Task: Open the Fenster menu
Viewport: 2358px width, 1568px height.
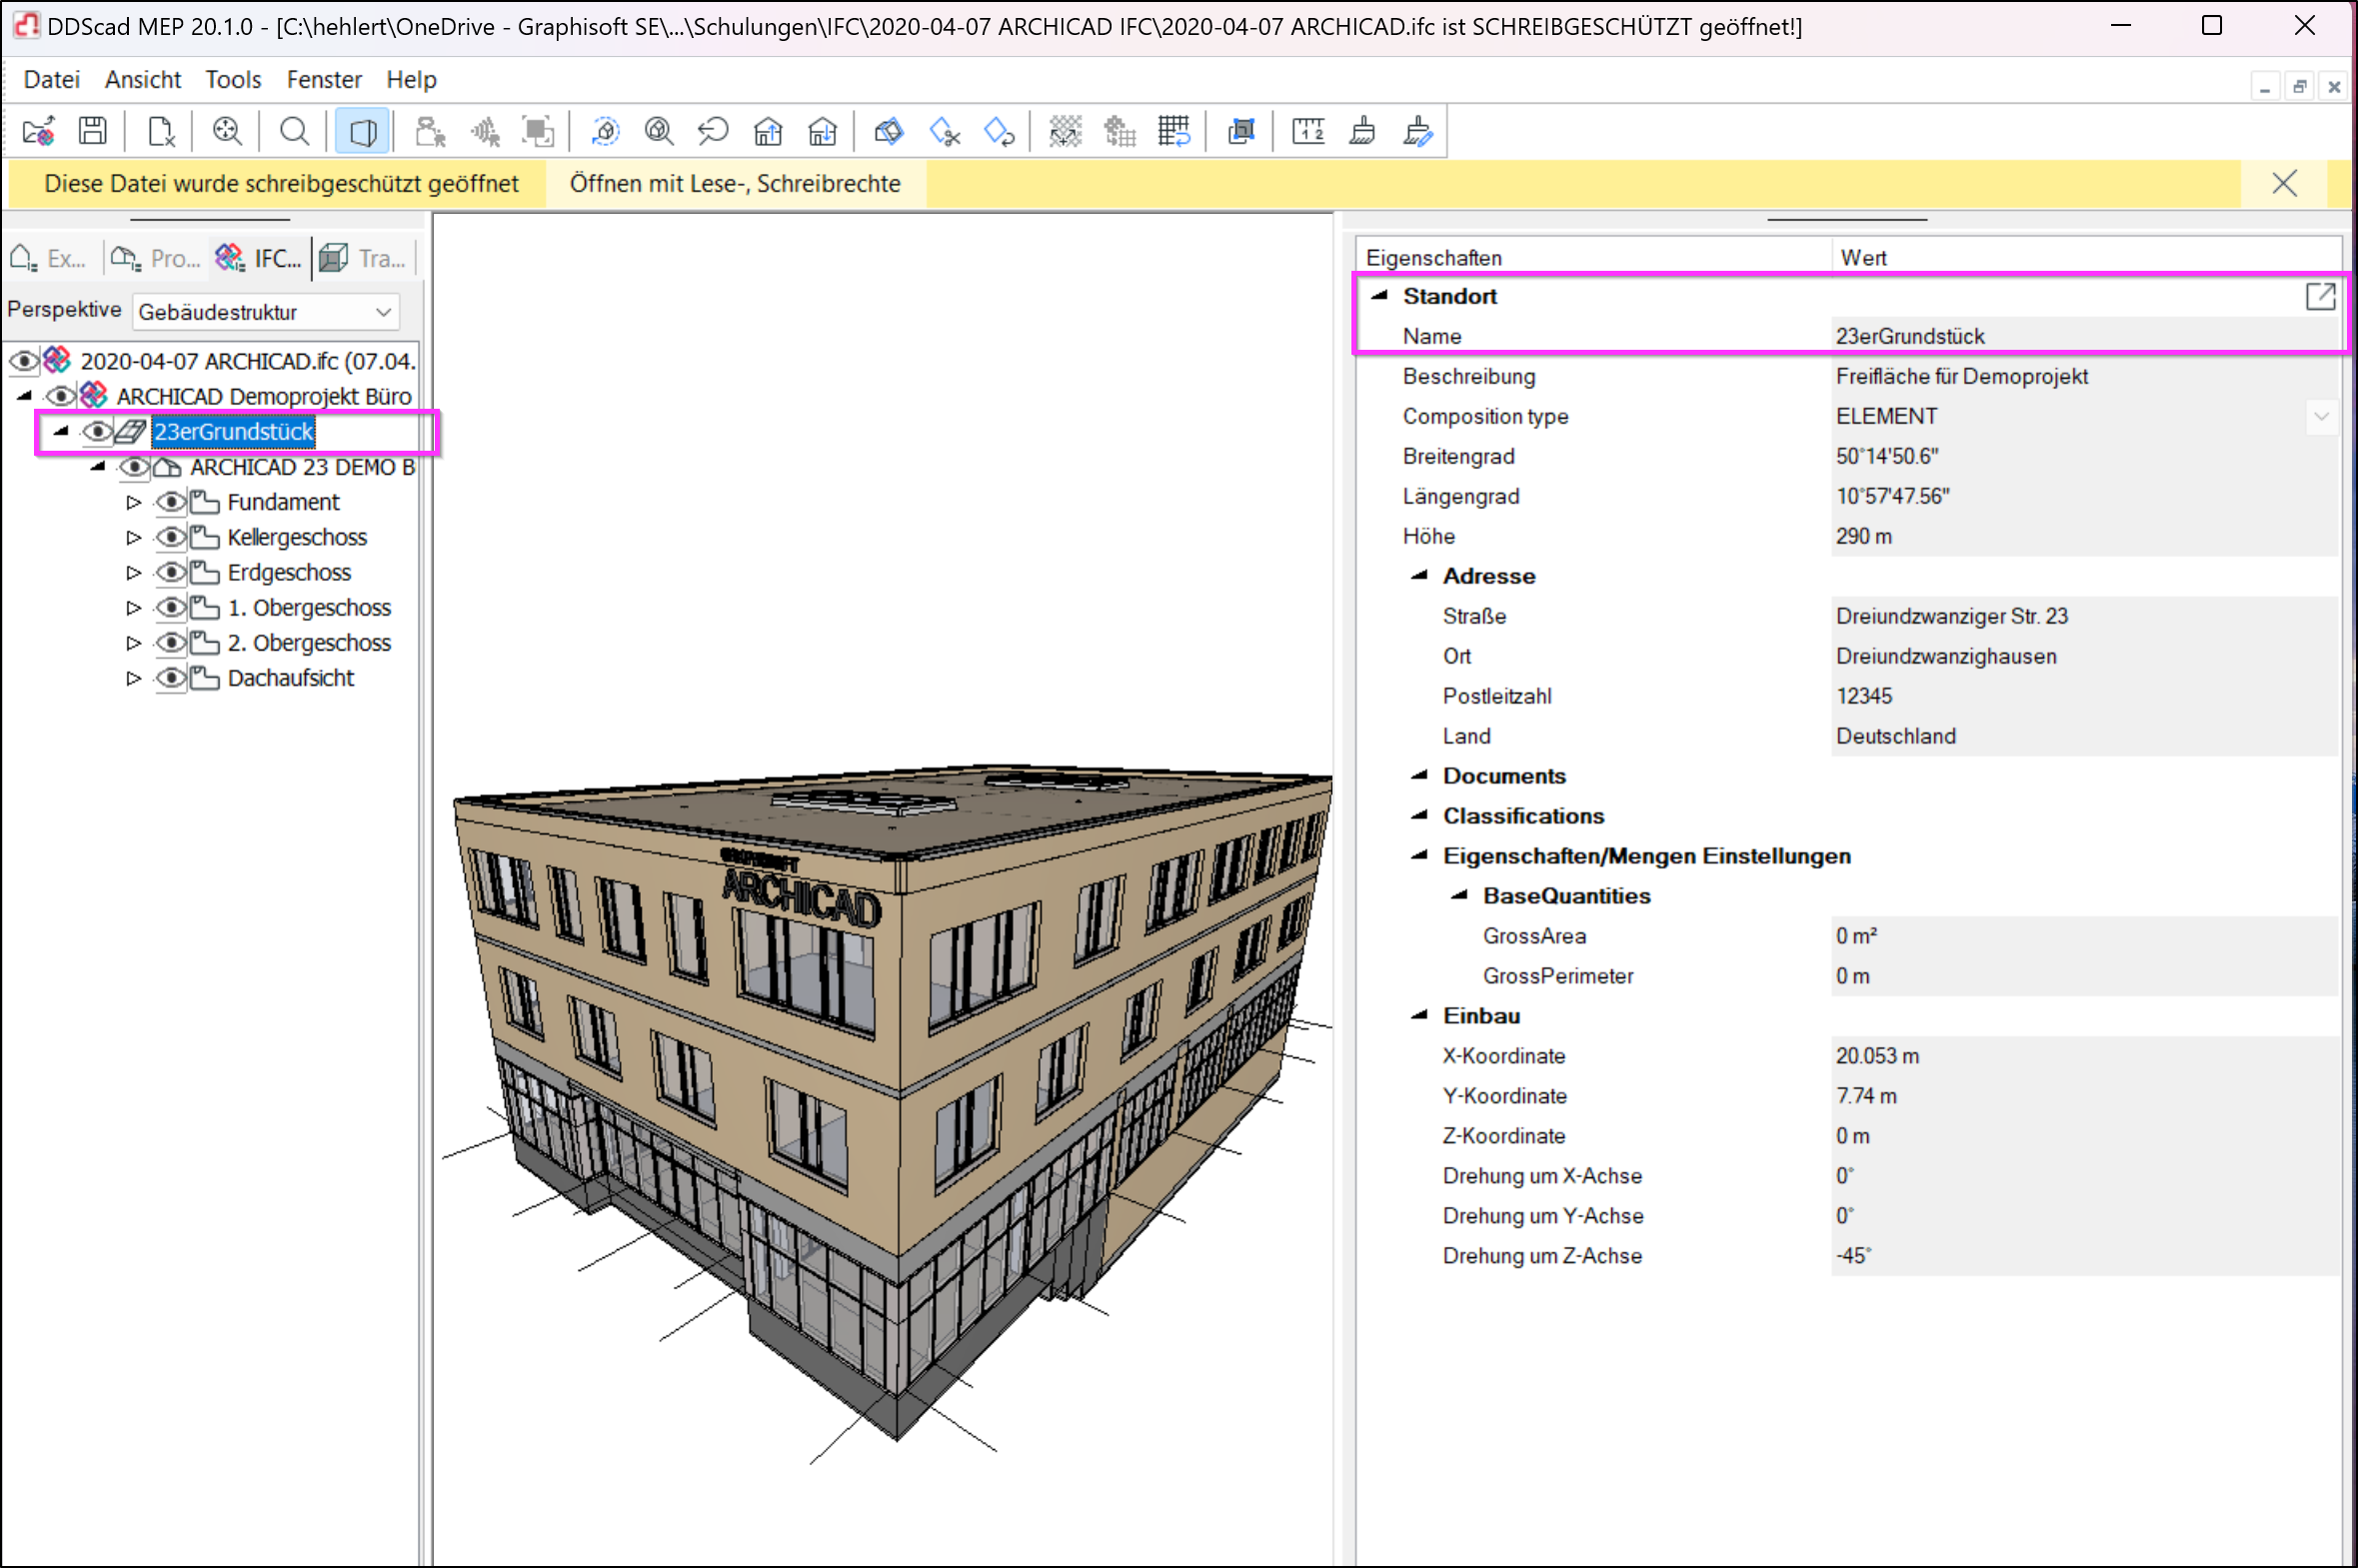Action: [x=324, y=79]
